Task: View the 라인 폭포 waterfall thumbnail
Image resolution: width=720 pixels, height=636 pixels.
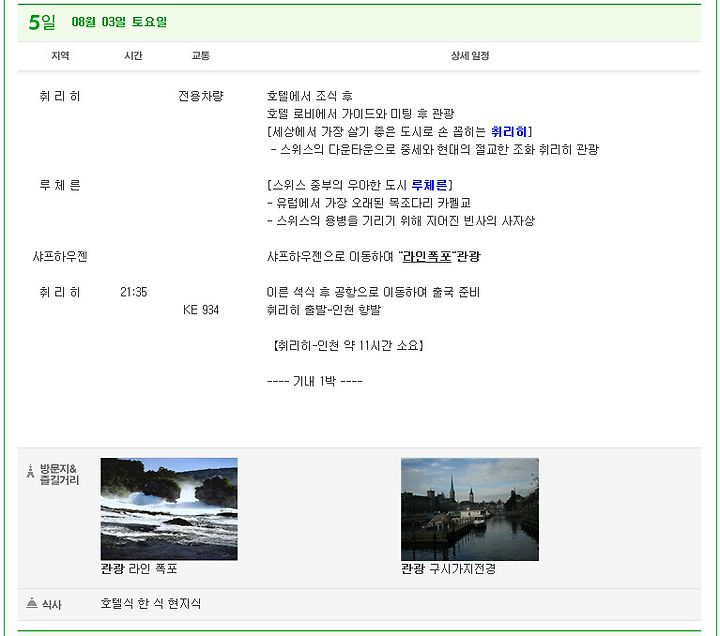Action: [169, 509]
